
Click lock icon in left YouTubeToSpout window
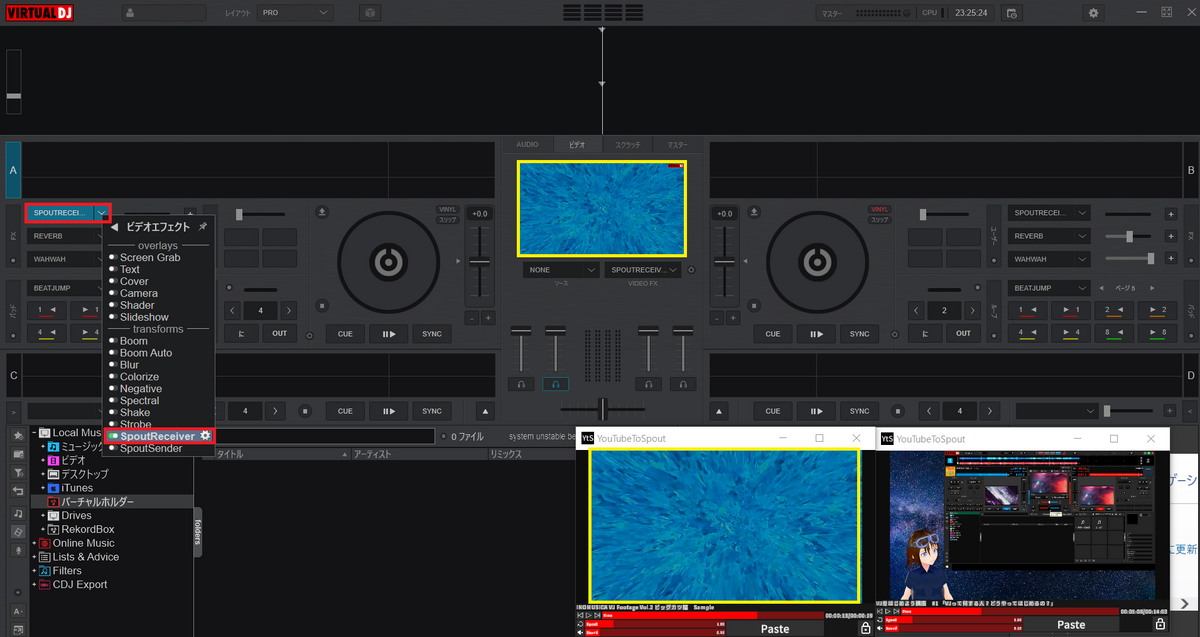[864, 628]
